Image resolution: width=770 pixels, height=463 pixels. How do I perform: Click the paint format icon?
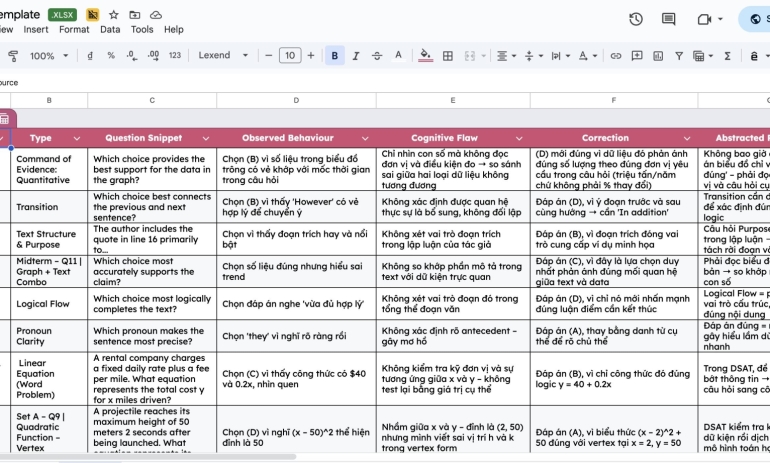click(x=13, y=56)
